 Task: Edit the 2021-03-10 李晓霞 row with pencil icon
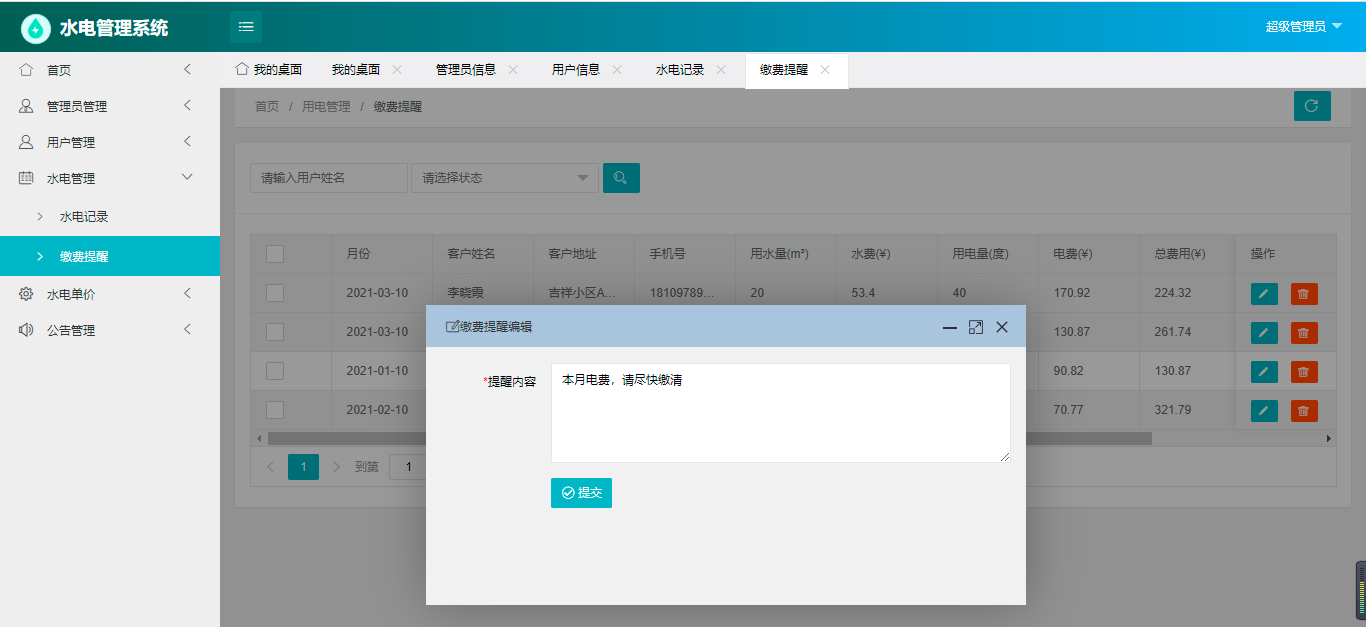[1264, 293]
